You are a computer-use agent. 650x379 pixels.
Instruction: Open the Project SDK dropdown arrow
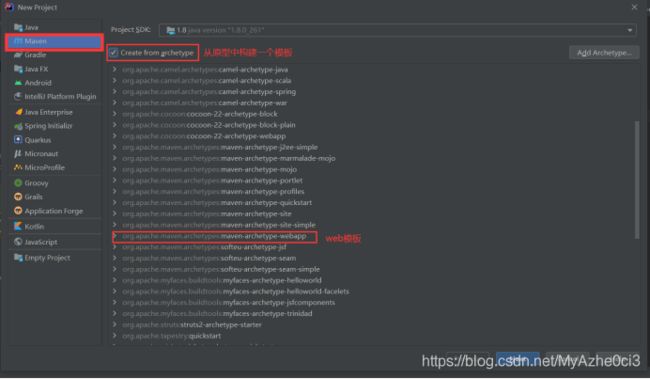point(630,30)
